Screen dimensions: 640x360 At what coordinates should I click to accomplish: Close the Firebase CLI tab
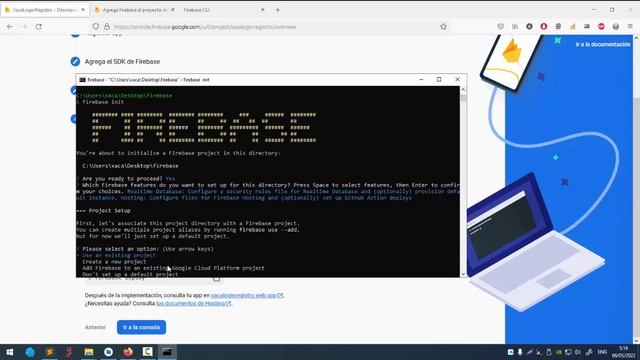262,10
